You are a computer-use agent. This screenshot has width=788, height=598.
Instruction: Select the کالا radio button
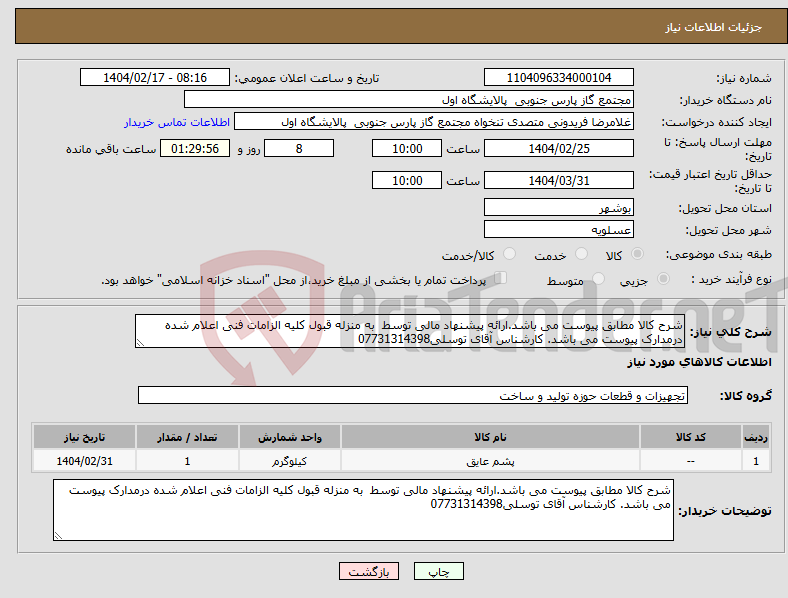[637, 254]
